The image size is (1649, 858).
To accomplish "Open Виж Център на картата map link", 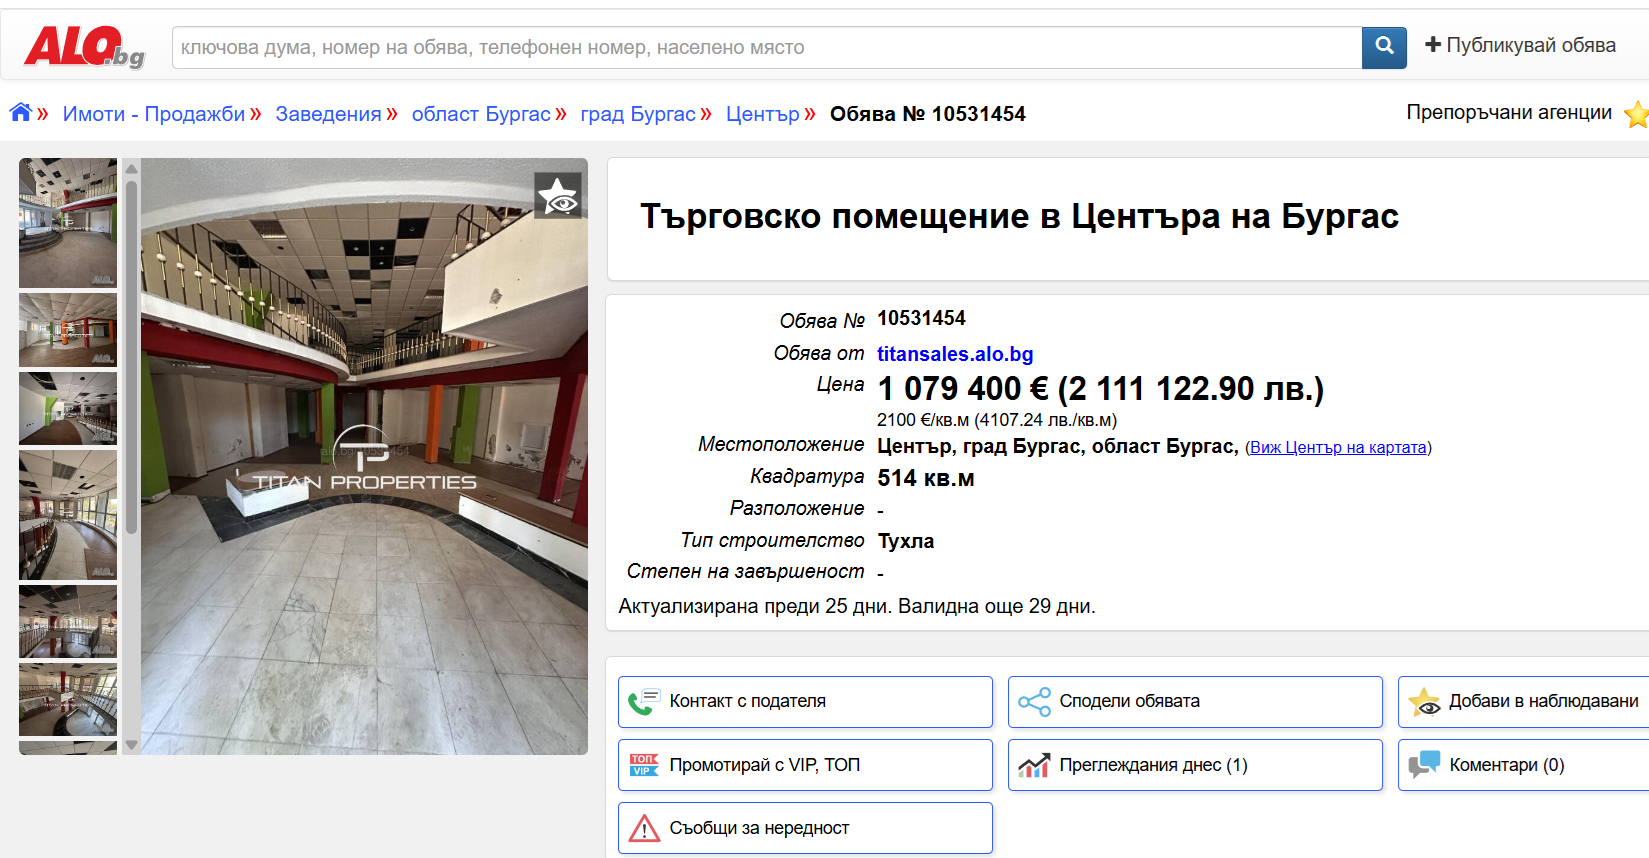I will pyautogui.click(x=1338, y=448).
